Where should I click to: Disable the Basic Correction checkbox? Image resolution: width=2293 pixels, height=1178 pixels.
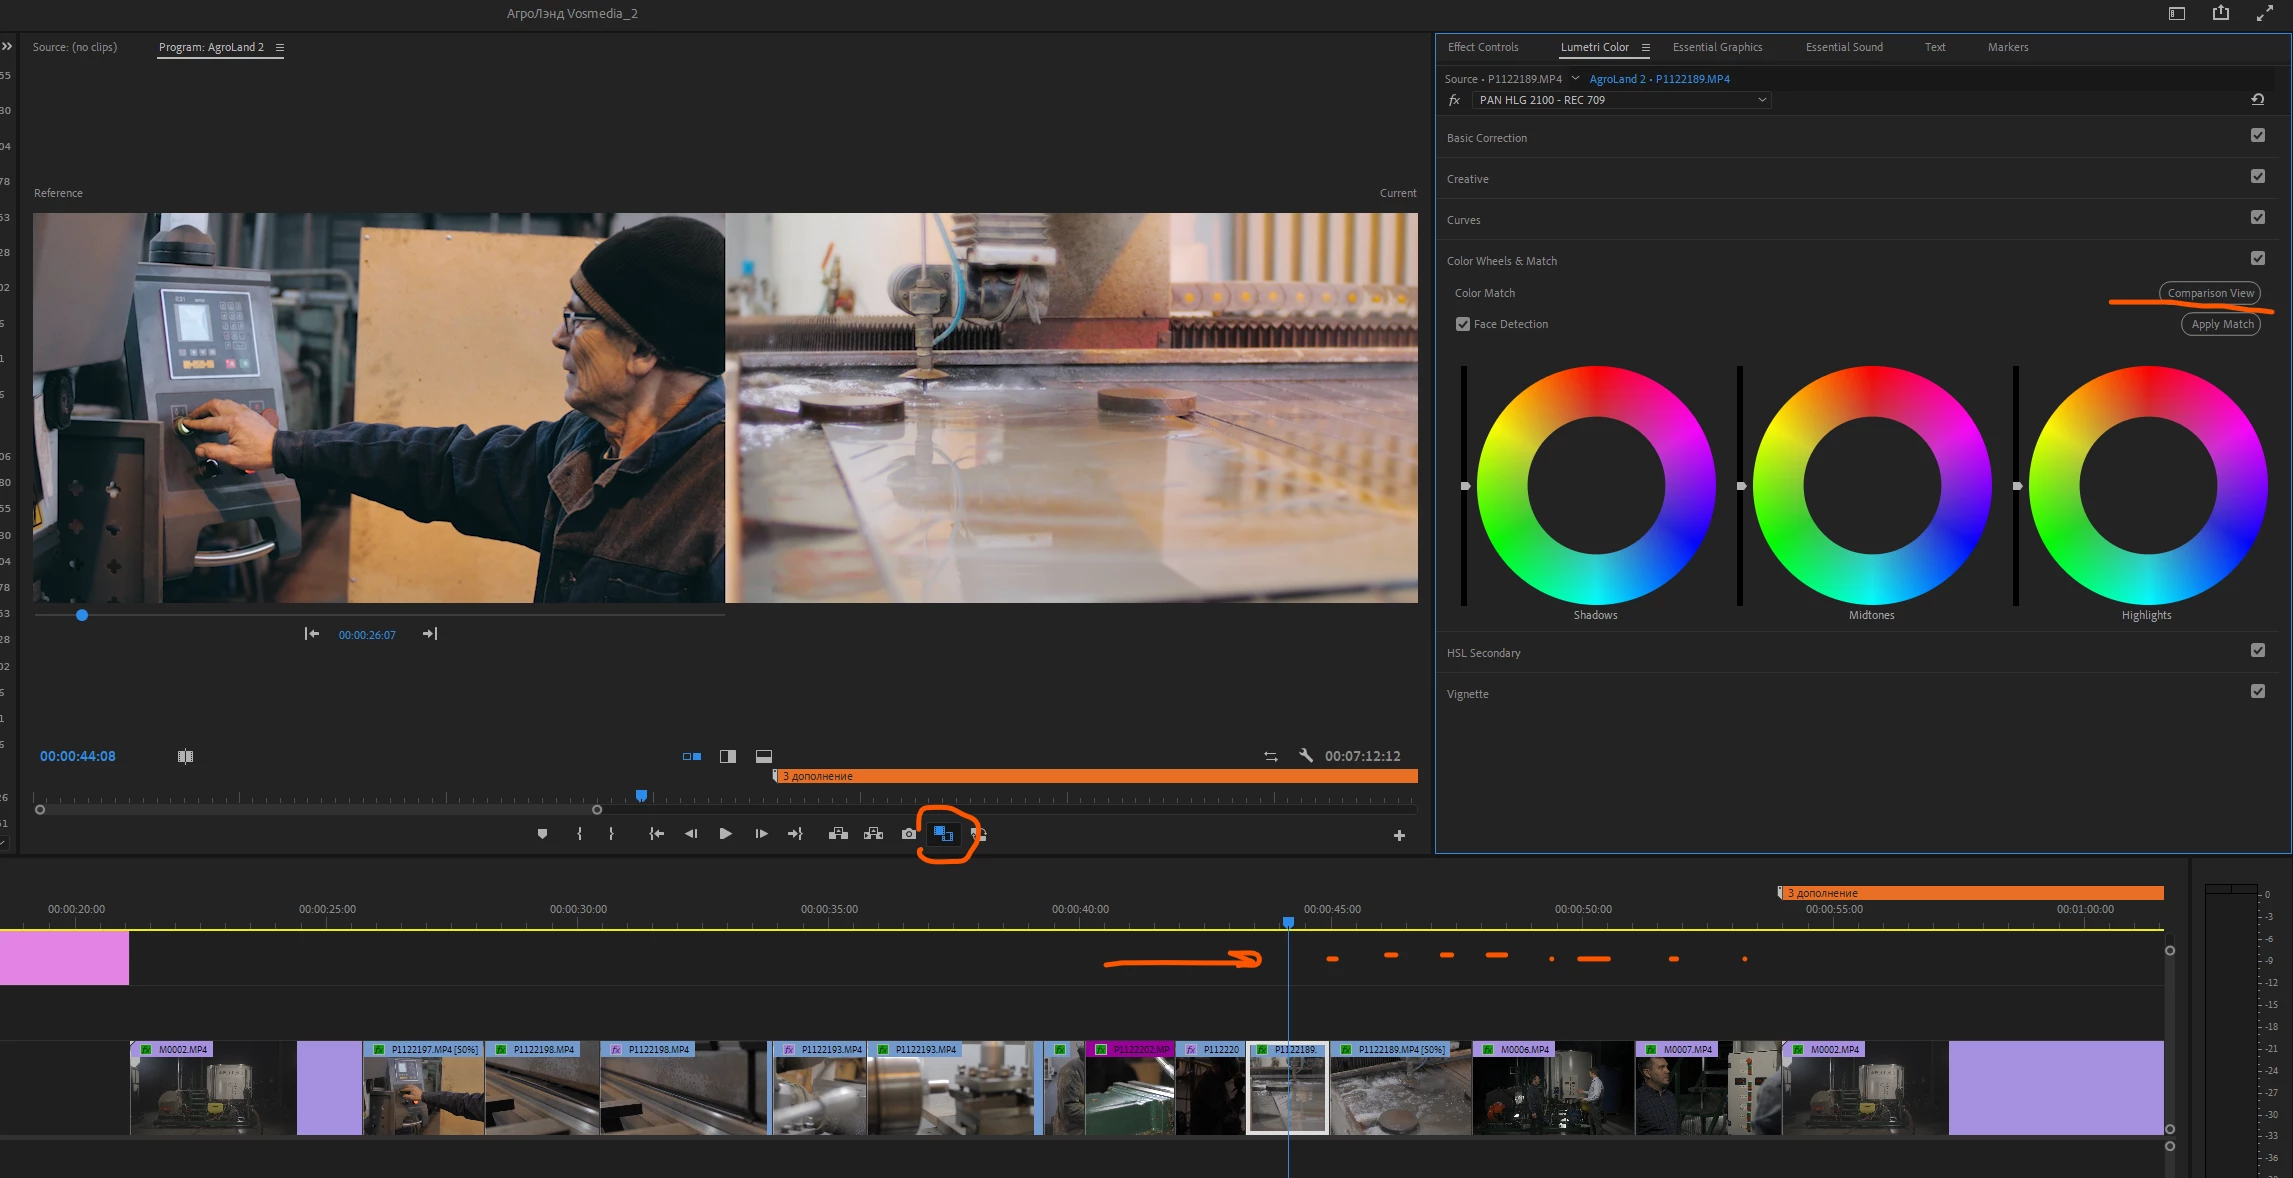[2257, 136]
